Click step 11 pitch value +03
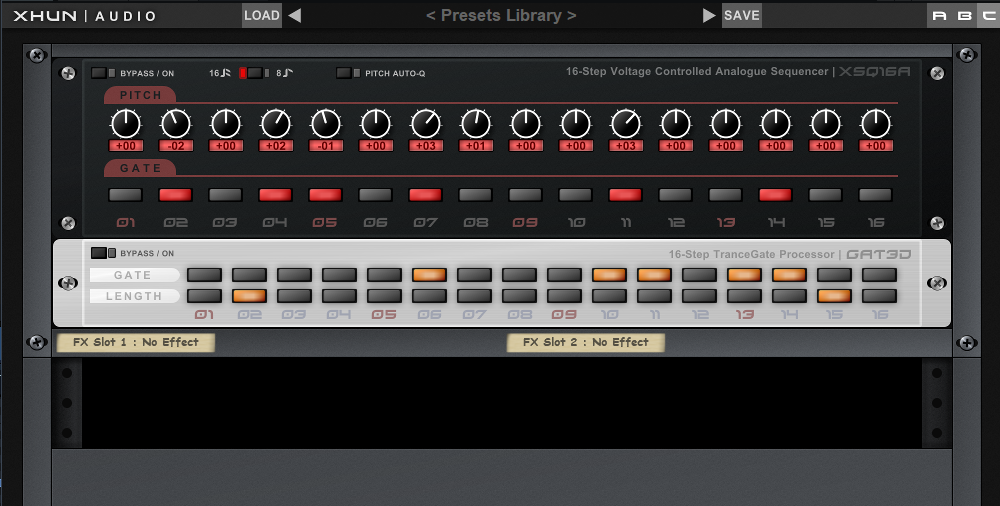The image size is (1000, 506). [x=626, y=145]
